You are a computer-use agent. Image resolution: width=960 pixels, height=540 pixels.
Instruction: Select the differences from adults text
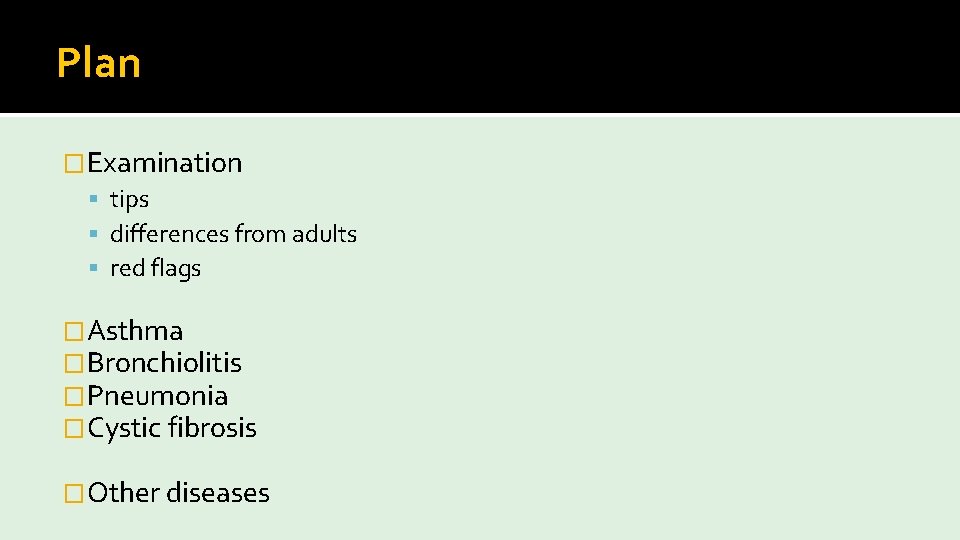(233, 234)
